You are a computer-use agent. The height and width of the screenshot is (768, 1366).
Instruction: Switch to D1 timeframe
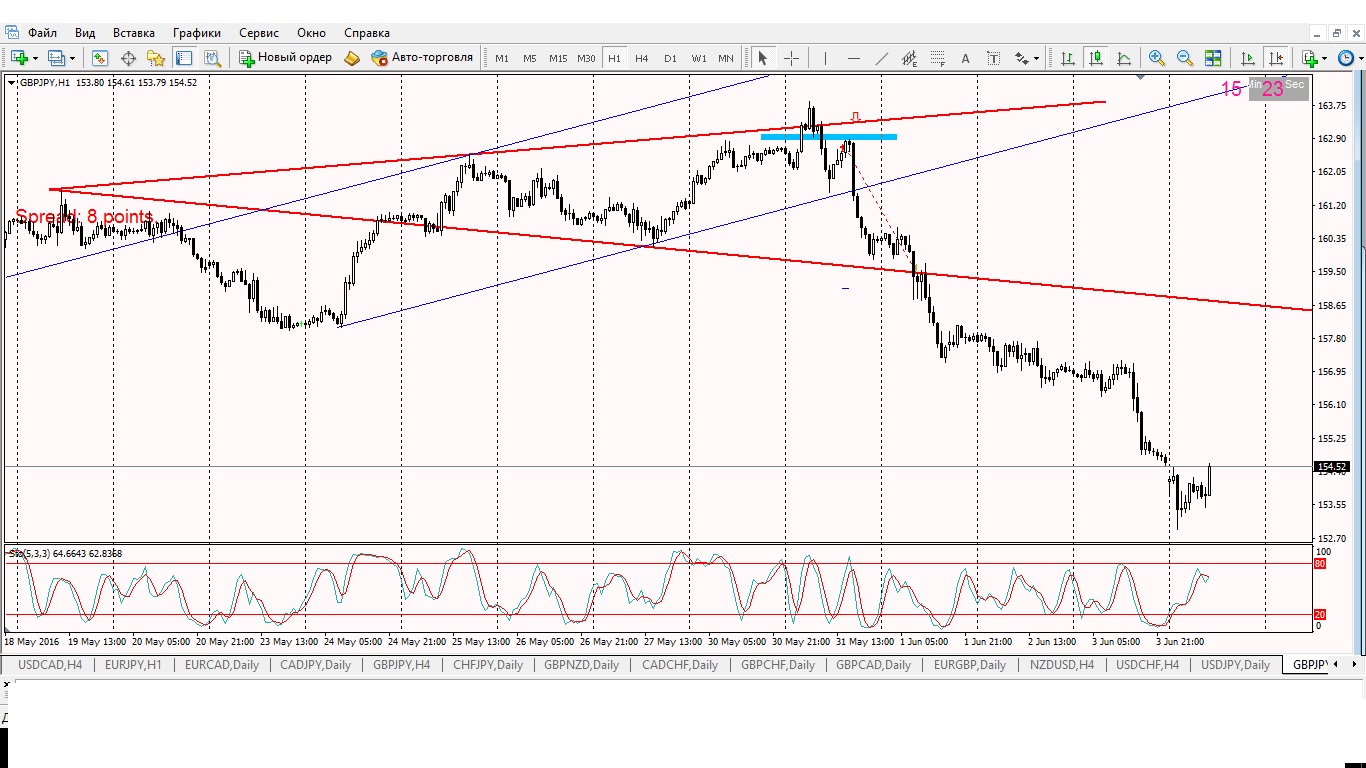point(670,58)
